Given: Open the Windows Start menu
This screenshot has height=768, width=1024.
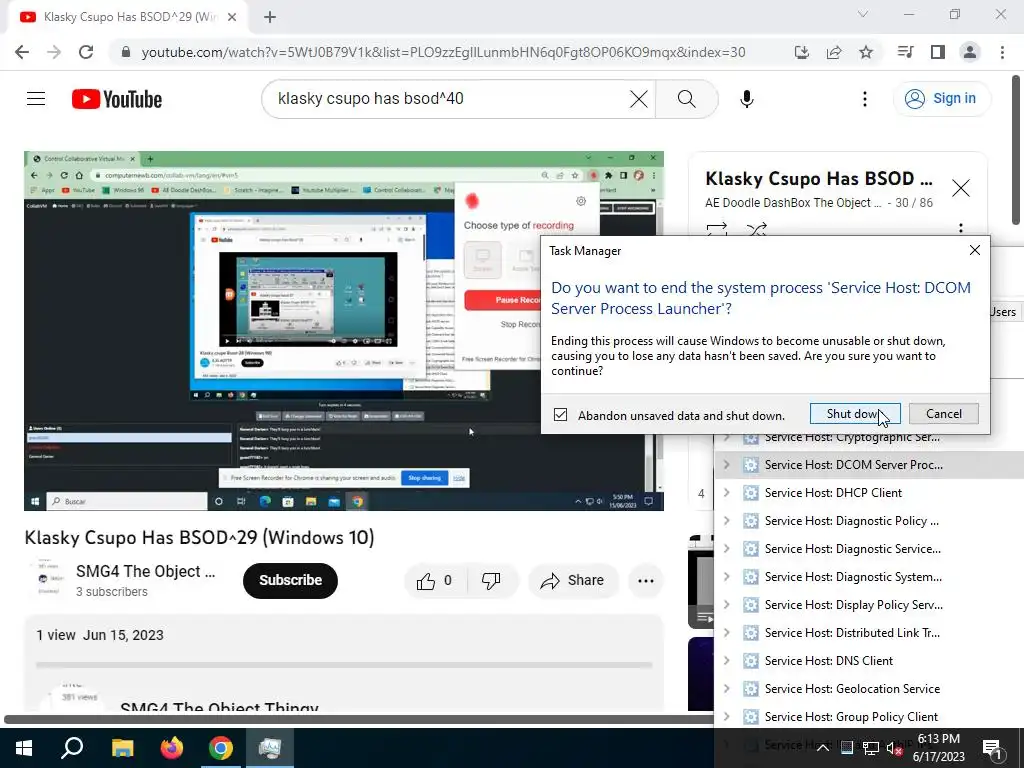Looking at the screenshot, I should (x=24, y=748).
